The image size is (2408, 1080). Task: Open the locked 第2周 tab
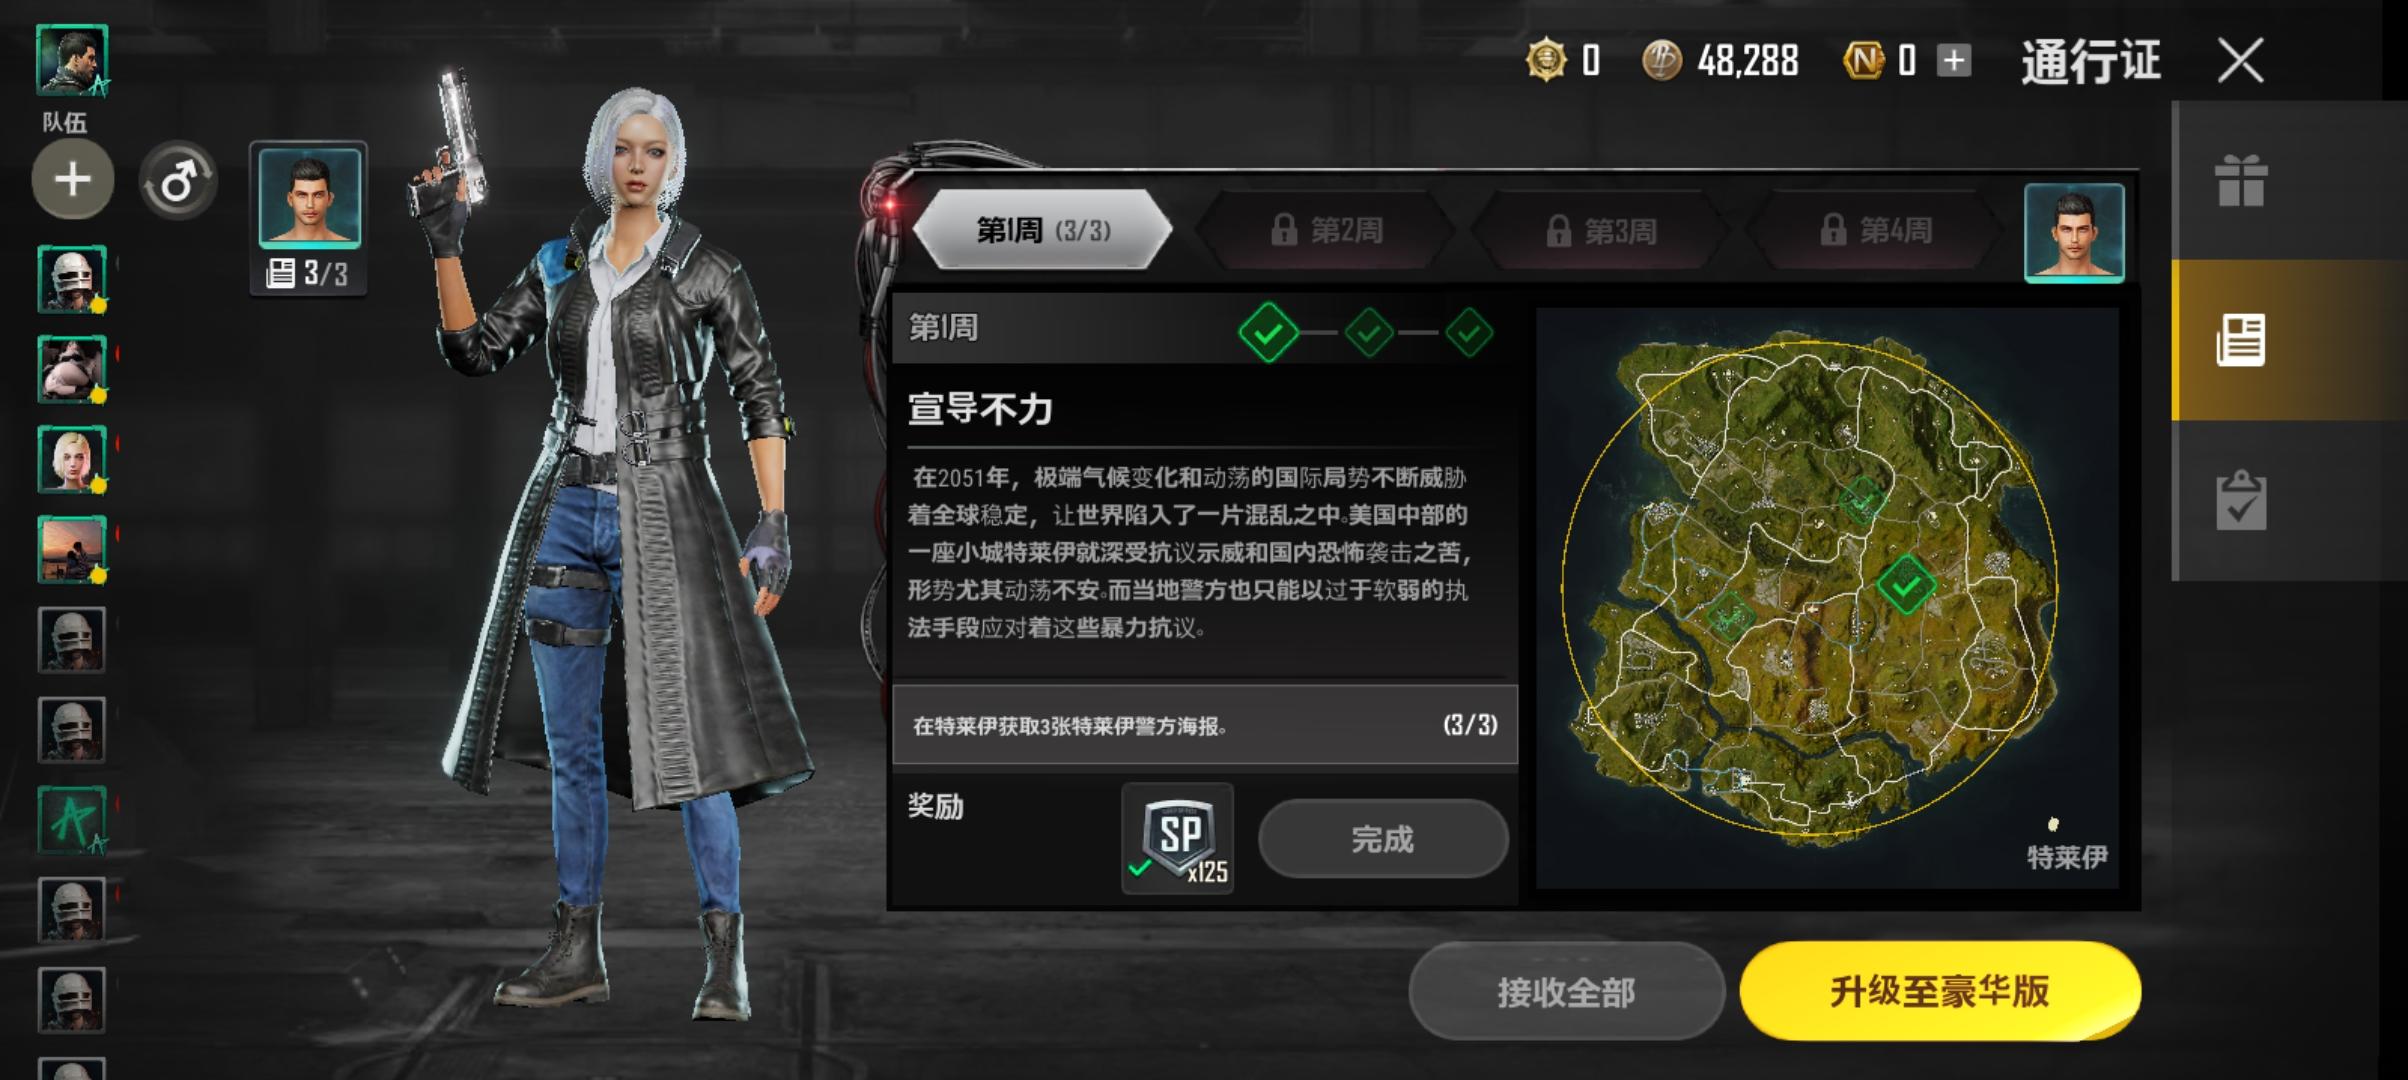coord(1327,230)
